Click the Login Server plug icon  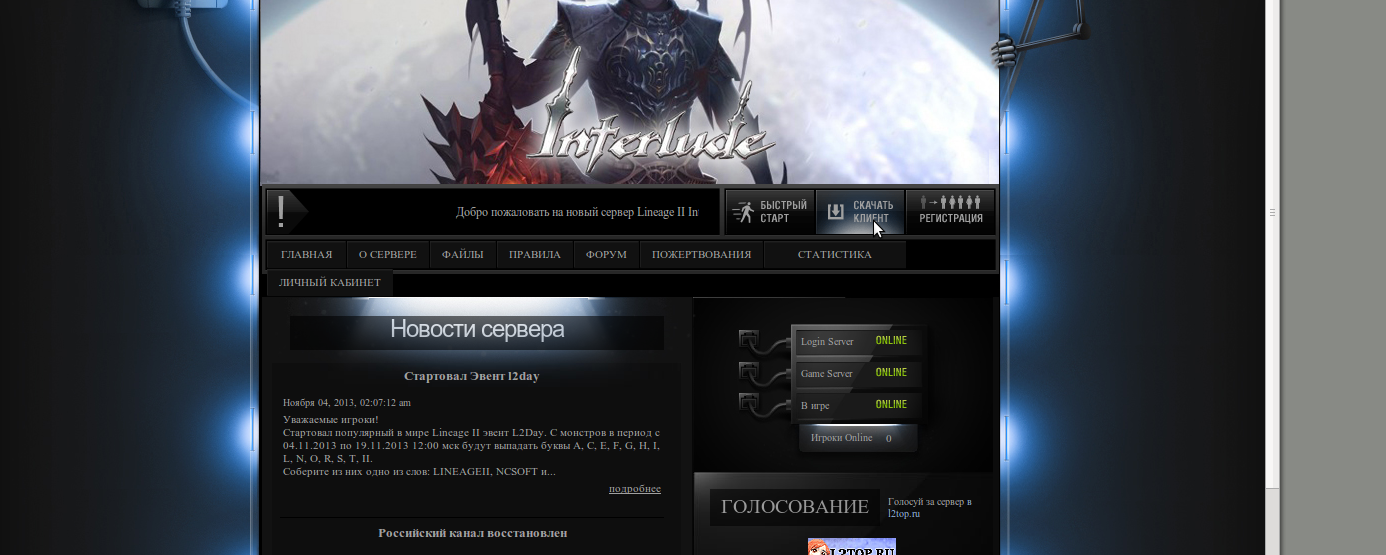749,339
